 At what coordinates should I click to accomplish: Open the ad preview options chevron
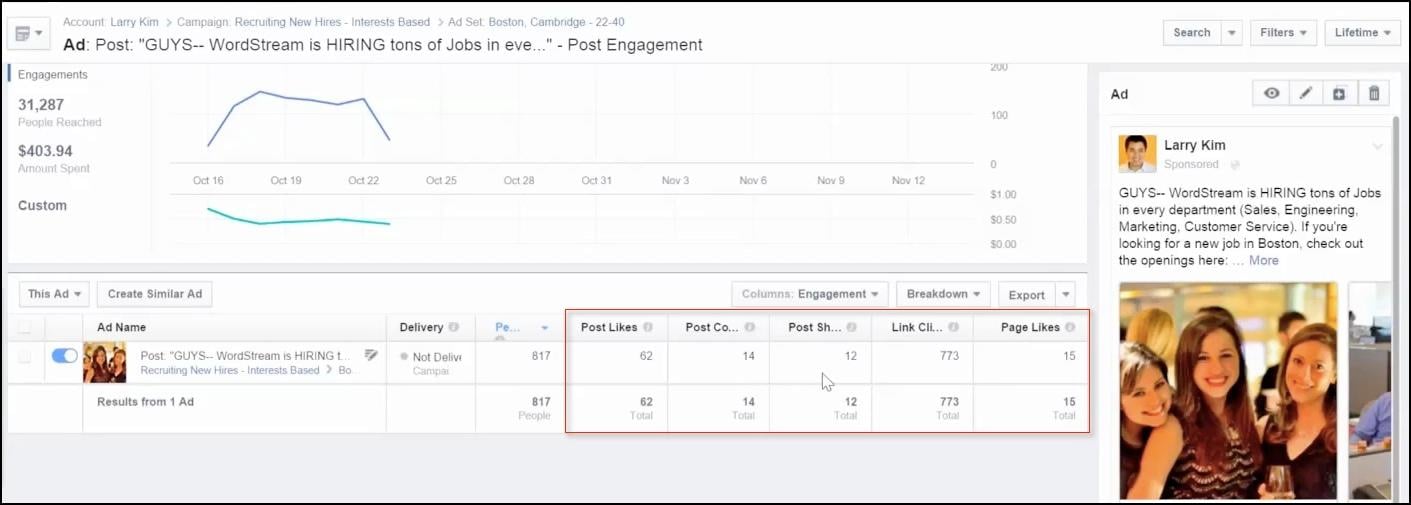tap(1378, 146)
